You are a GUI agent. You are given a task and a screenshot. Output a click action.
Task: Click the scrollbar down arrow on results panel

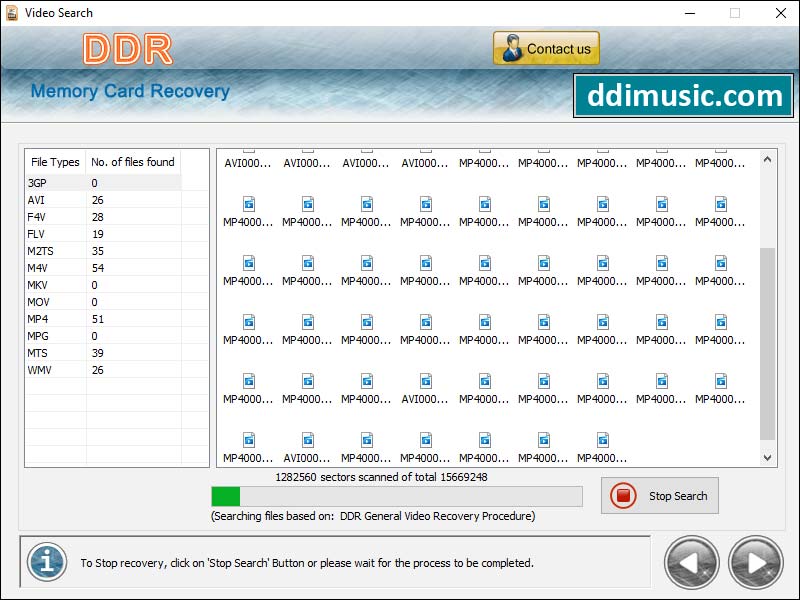tap(768, 458)
